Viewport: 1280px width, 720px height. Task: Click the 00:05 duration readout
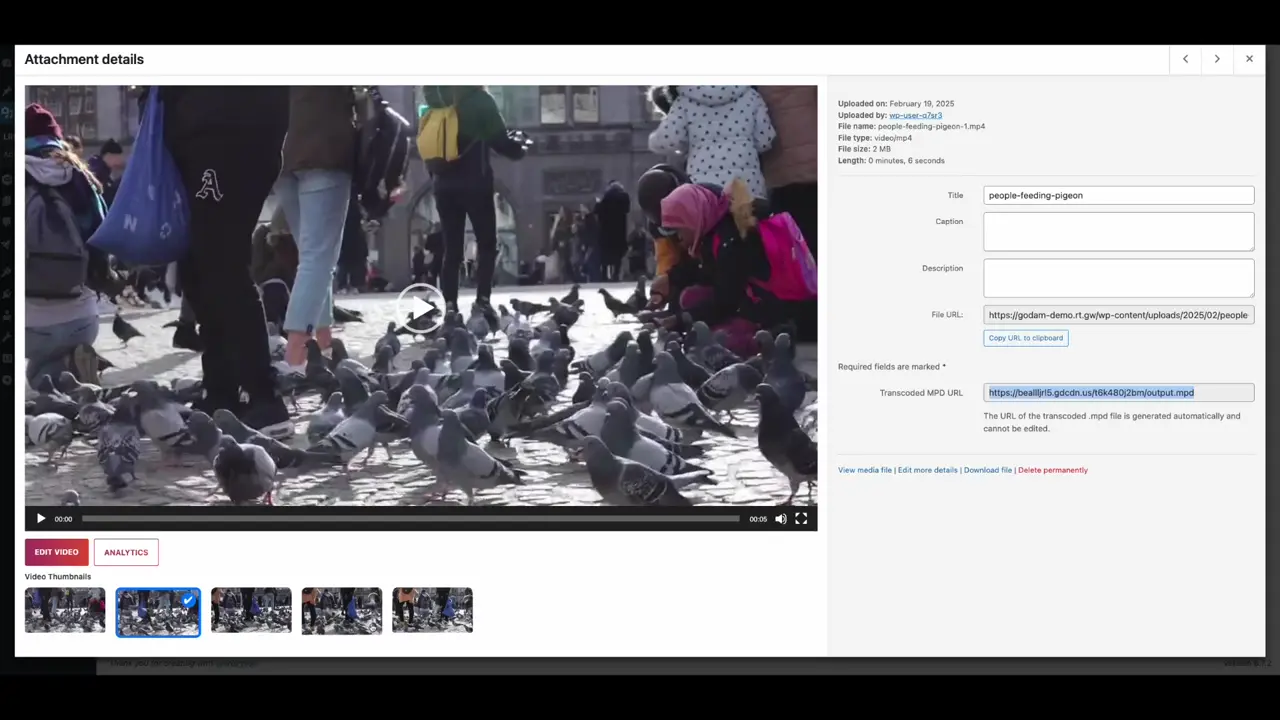[x=758, y=519]
